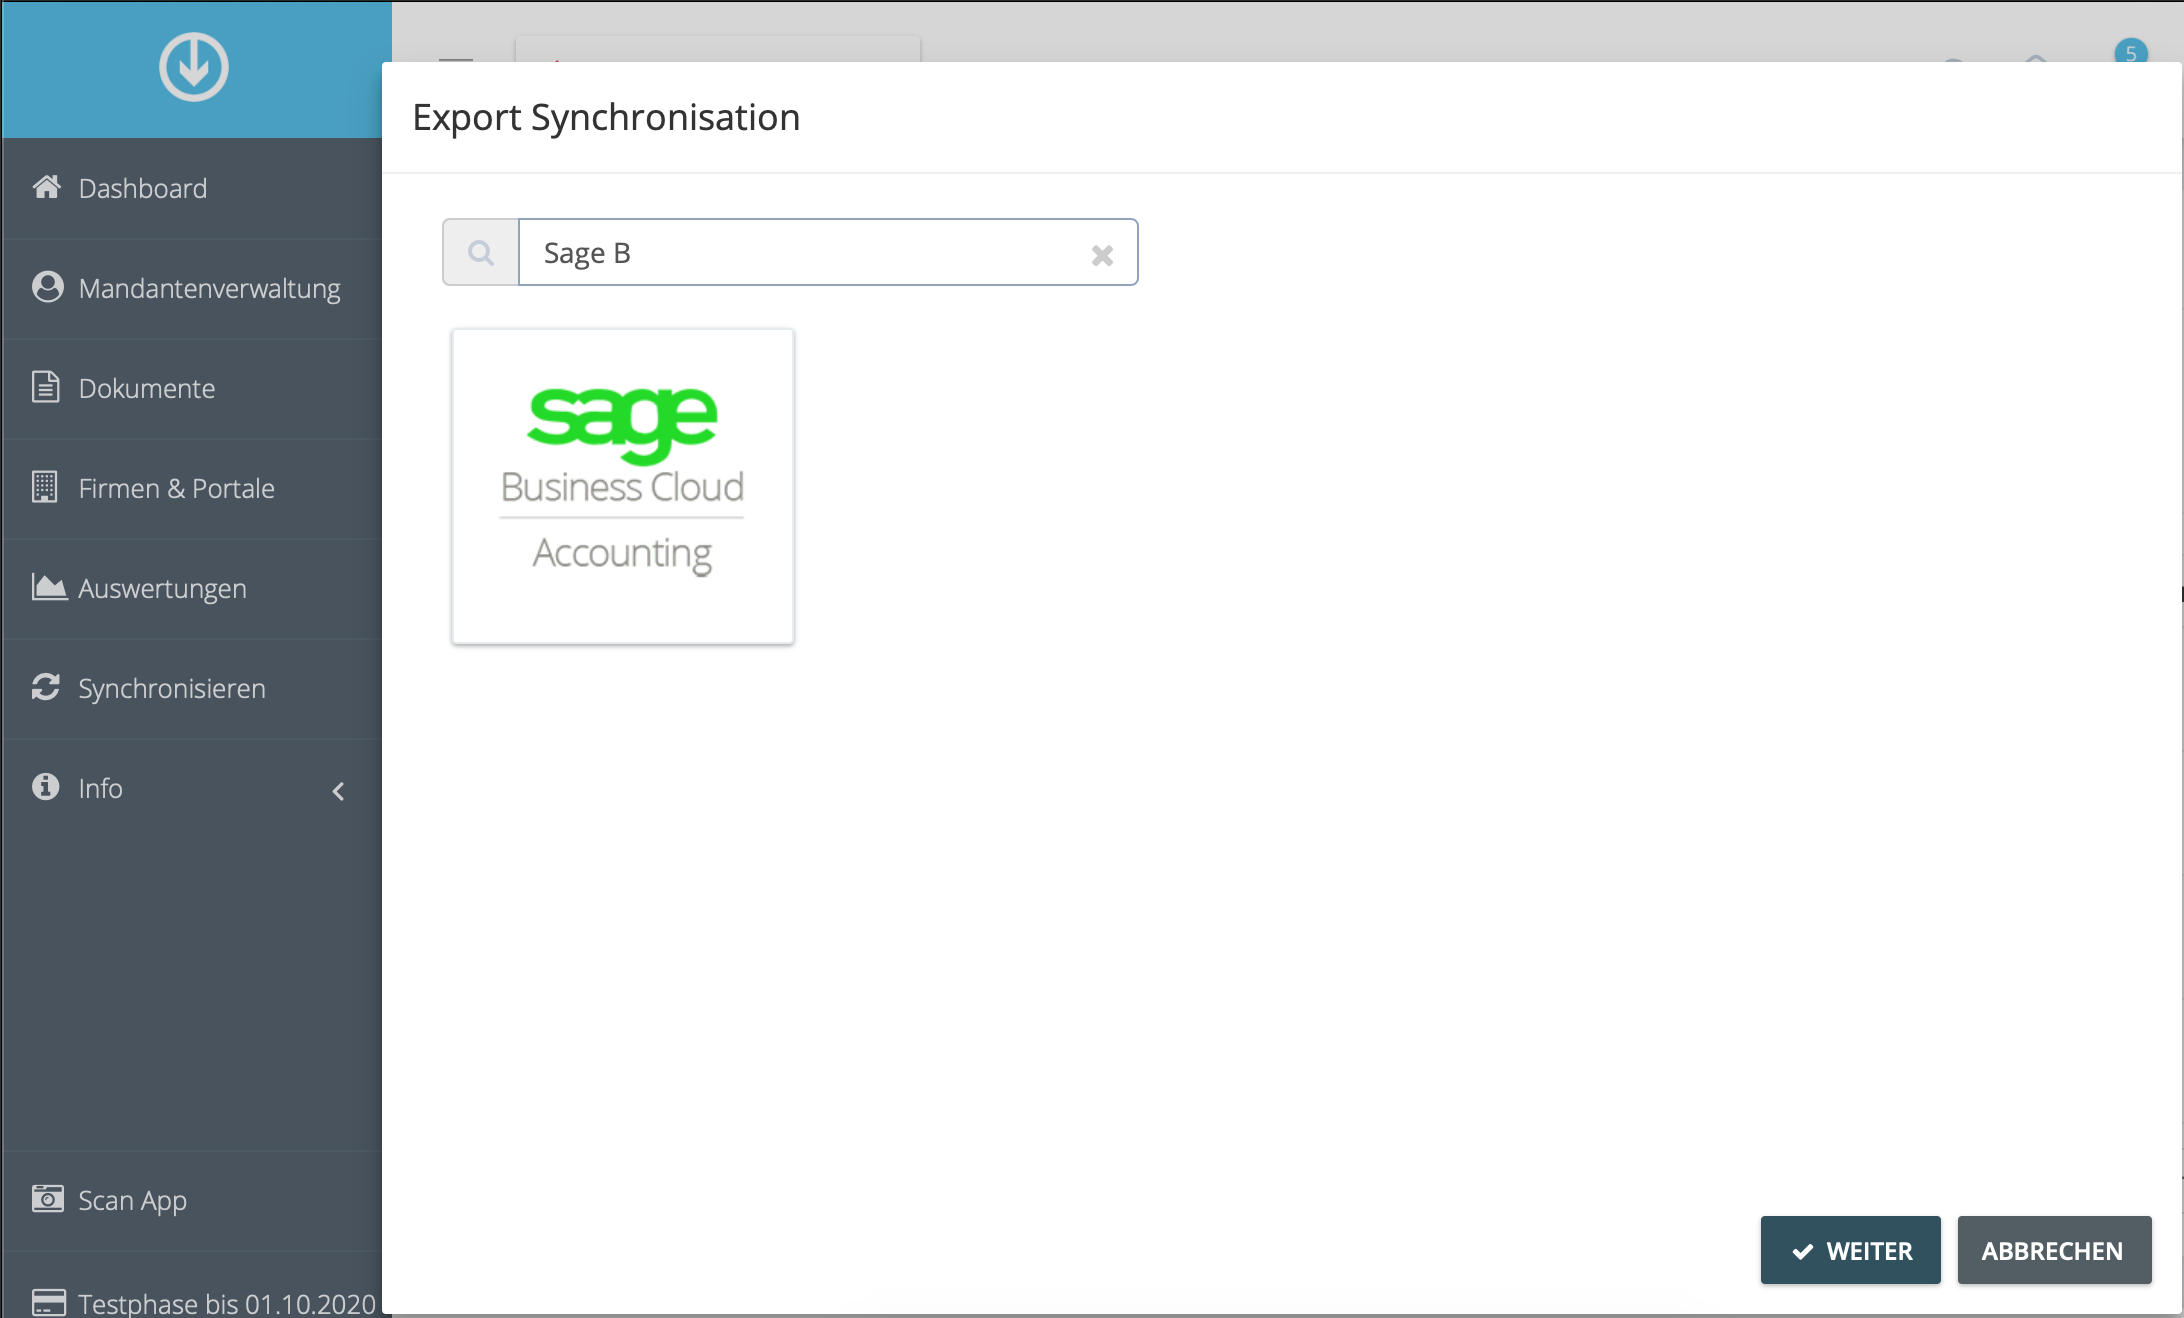The height and width of the screenshot is (1318, 2184).
Task: Click the Synchronisieren refresh icon
Action: (46, 687)
